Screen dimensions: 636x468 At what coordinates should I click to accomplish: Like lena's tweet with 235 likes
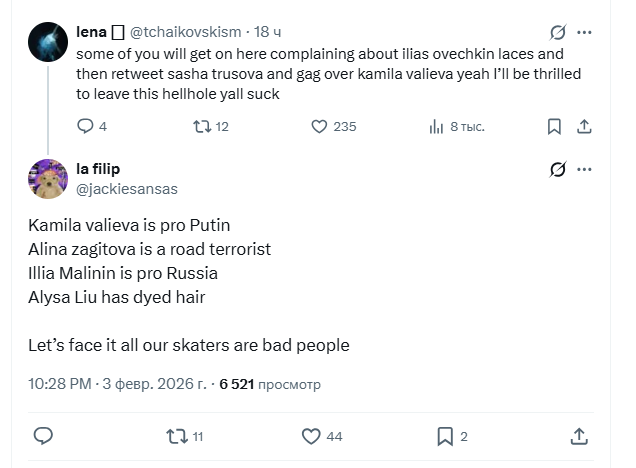320,126
